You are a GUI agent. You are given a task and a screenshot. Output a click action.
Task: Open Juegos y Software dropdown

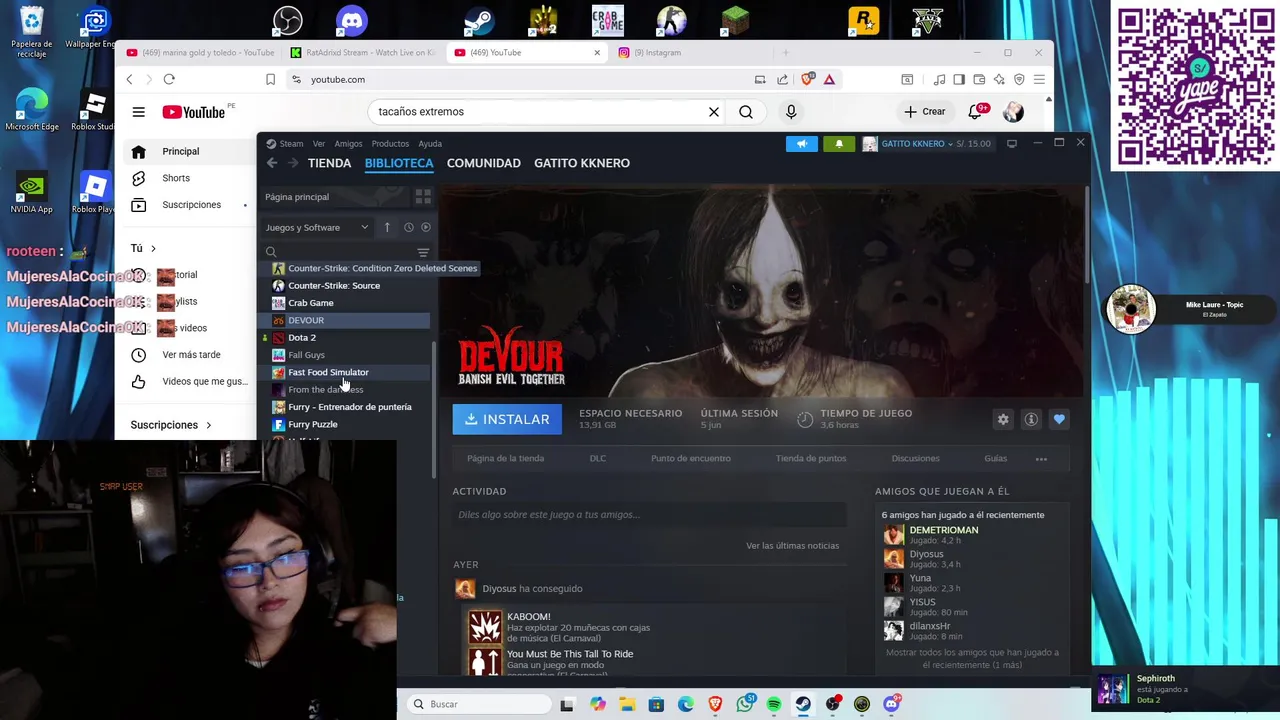317,227
